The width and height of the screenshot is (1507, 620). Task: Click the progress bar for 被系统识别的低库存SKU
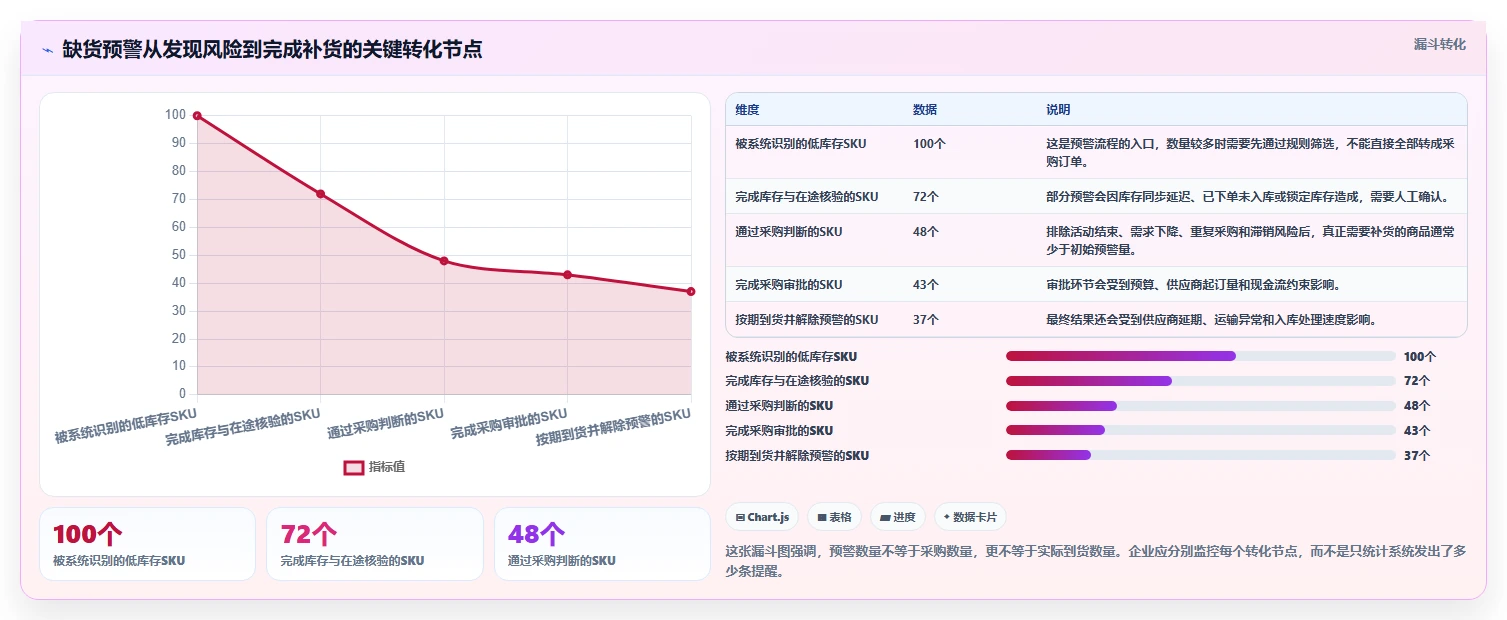[x=1201, y=356]
